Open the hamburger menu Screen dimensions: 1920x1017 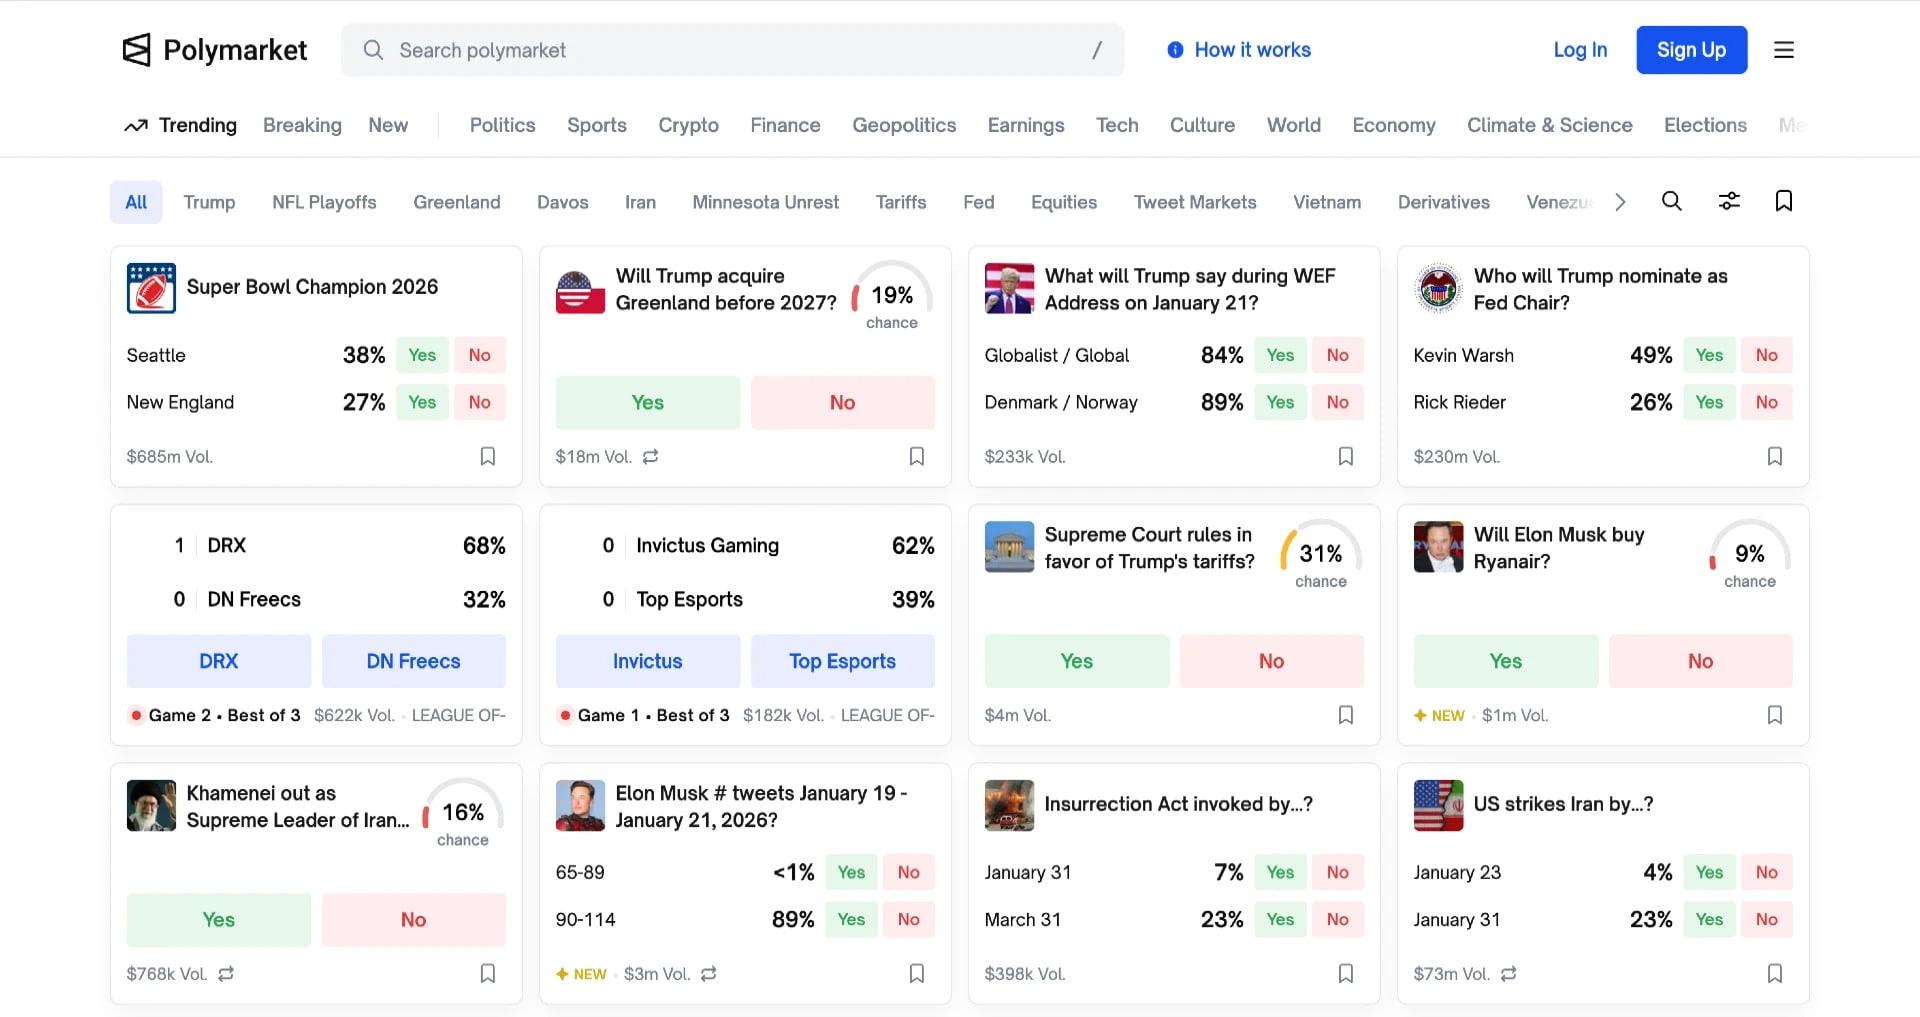(x=1784, y=50)
